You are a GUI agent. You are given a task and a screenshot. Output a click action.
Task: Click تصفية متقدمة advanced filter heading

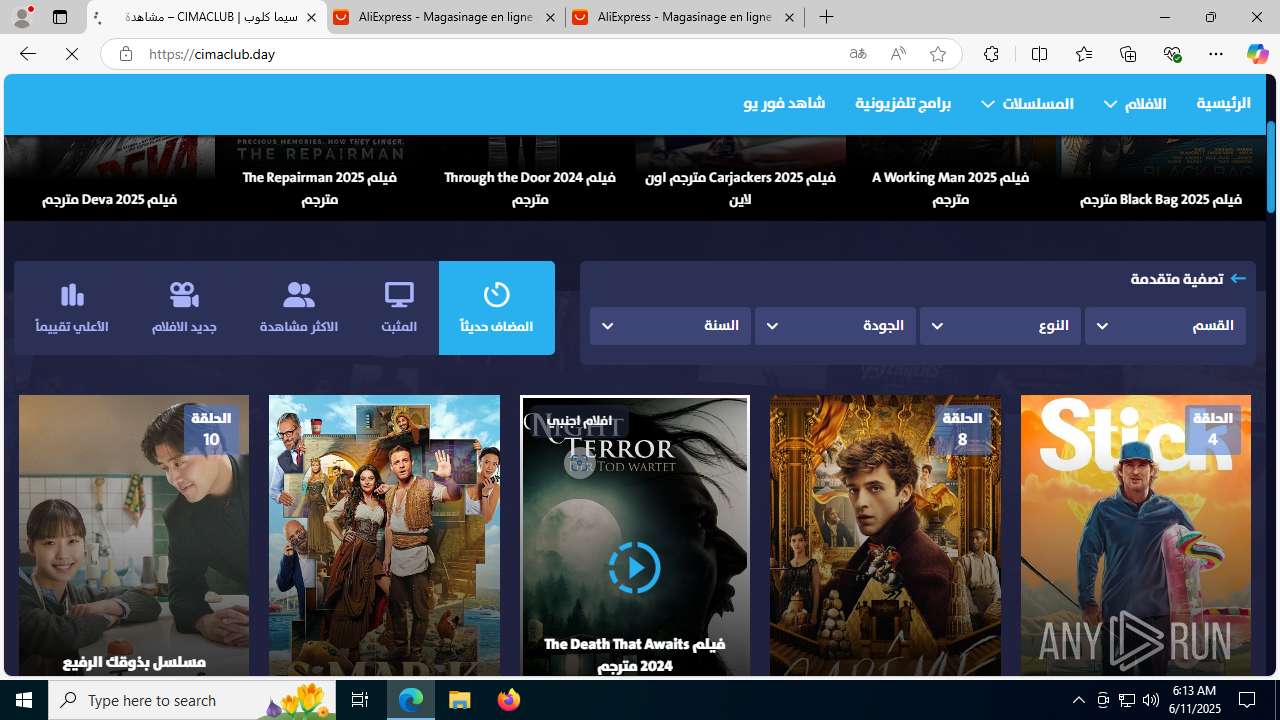(x=1188, y=279)
